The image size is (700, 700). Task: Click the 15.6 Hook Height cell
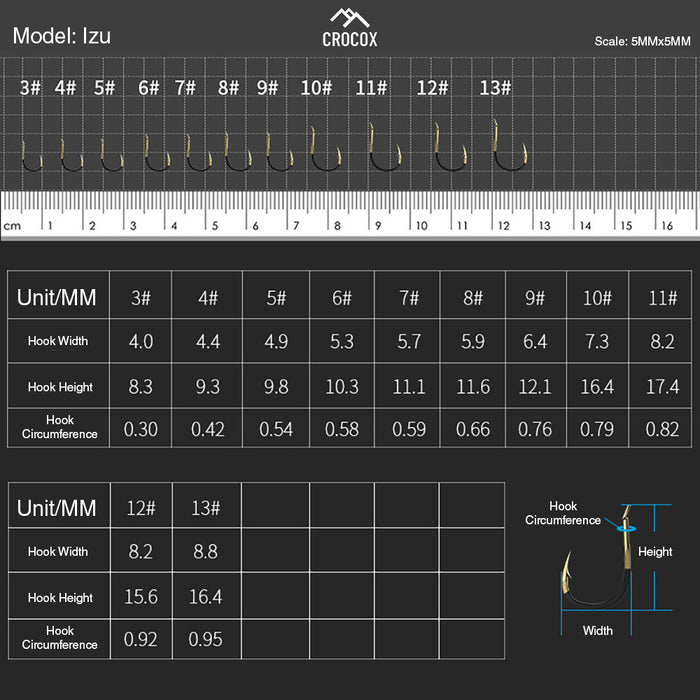(x=141, y=596)
